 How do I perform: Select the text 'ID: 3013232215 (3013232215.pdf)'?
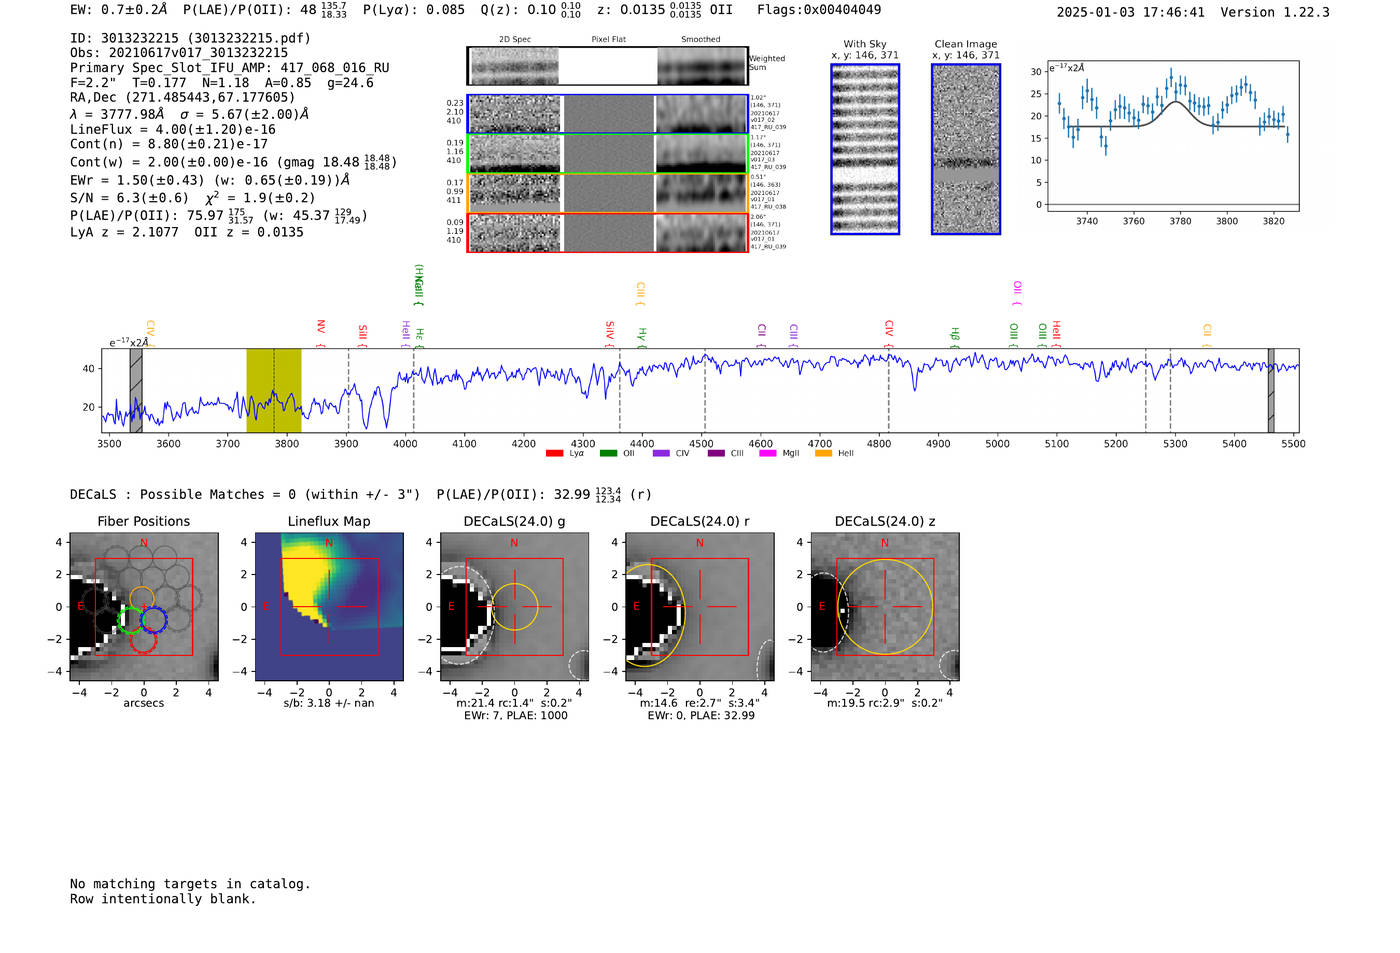point(190,38)
